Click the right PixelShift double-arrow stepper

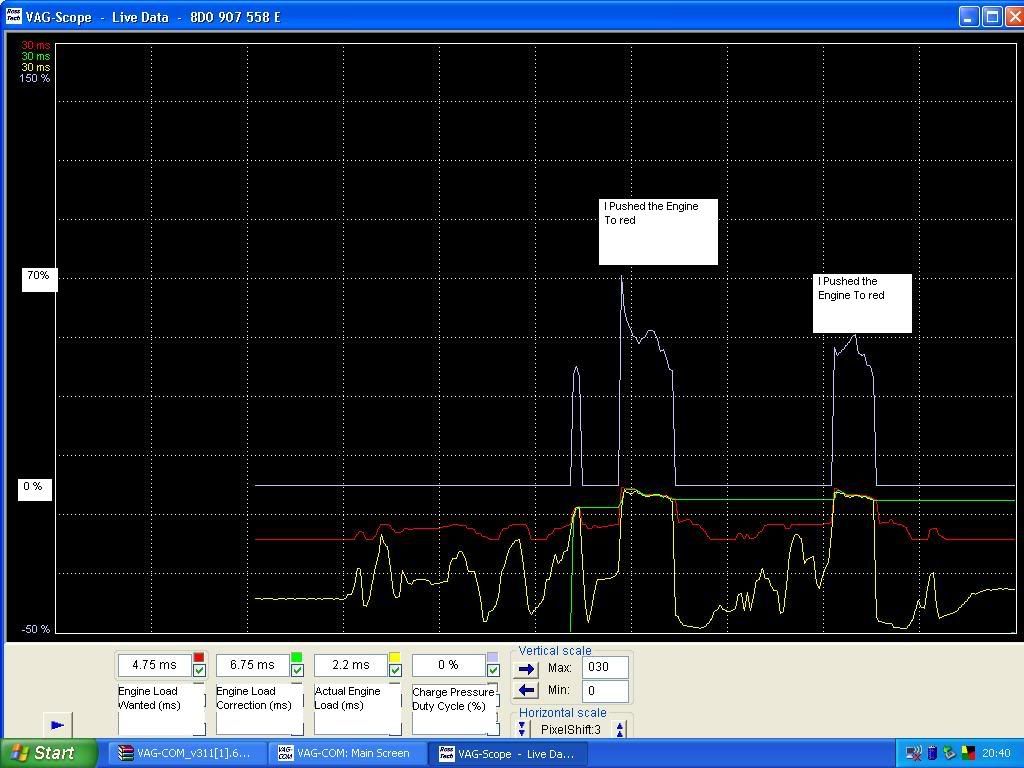620,730
